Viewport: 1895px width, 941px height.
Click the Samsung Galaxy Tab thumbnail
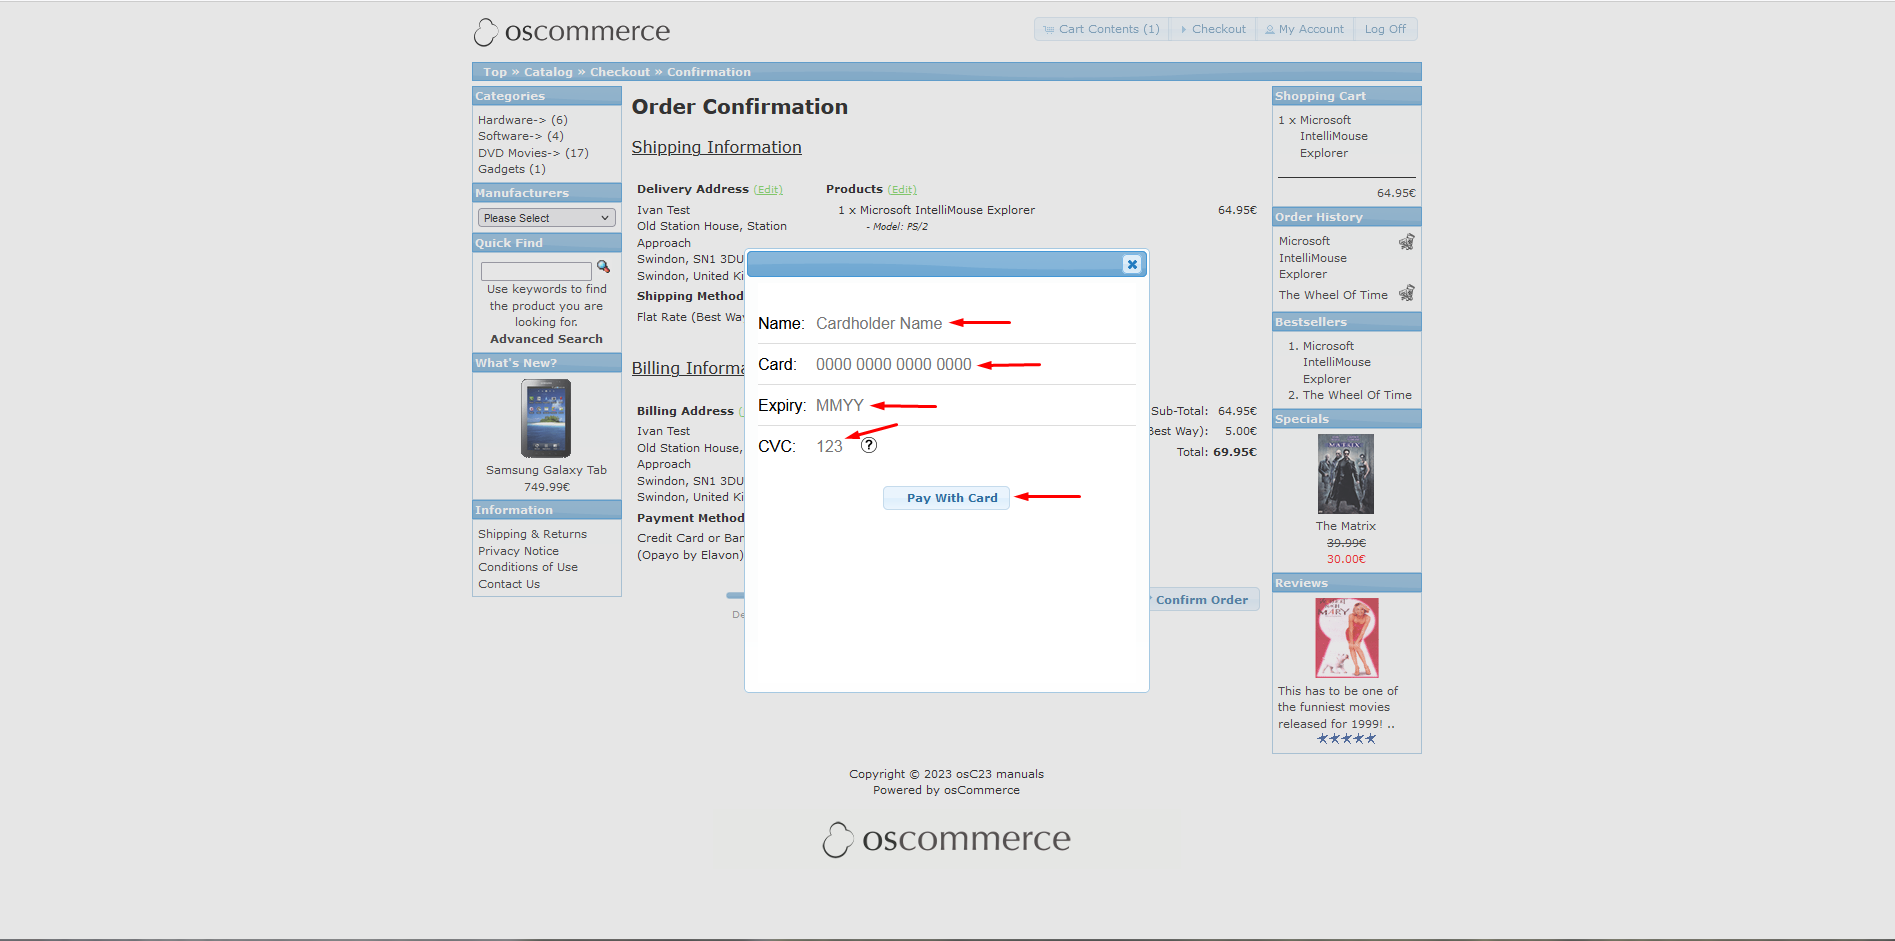[x=546, y=418]
